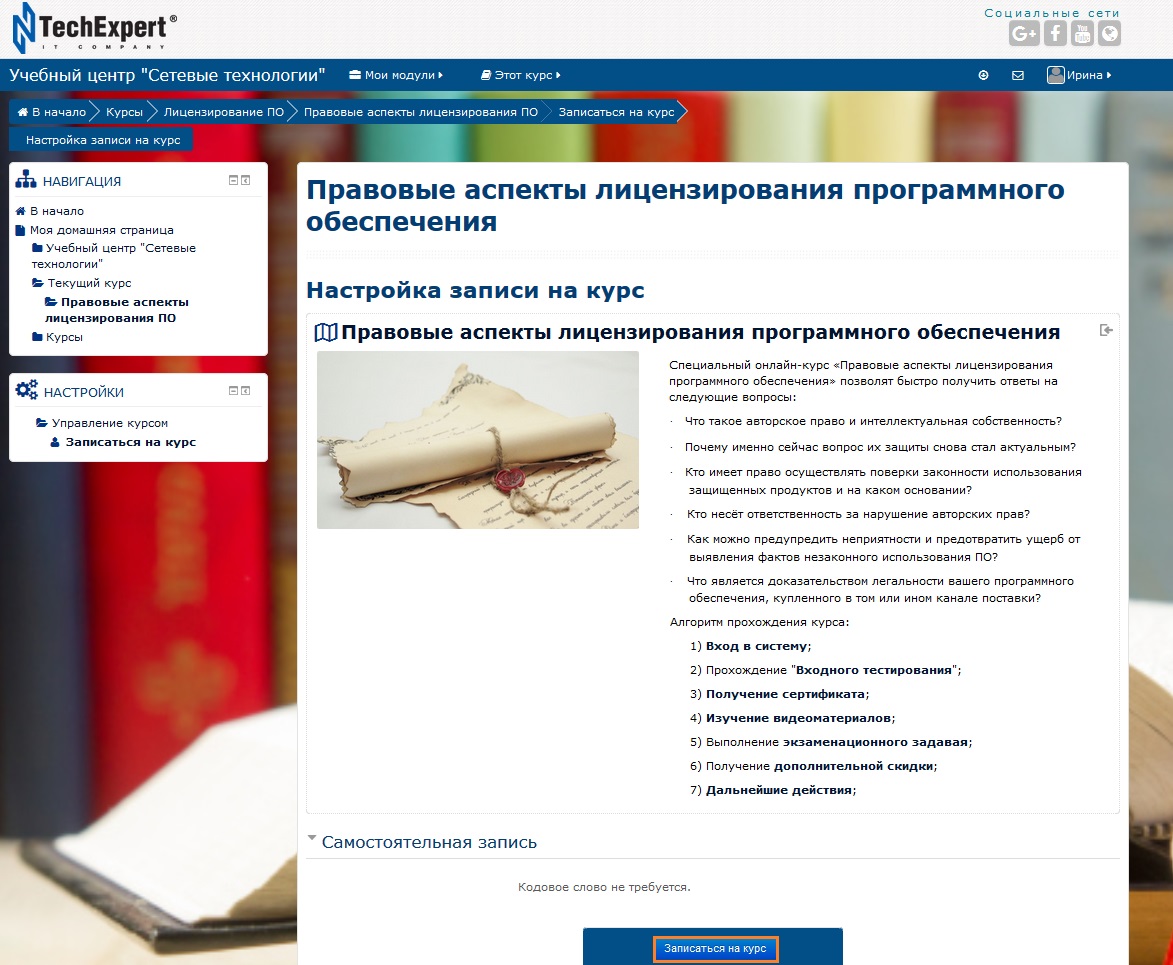The height and width of the screenshot is (965, 1173).
Task: Collapse 'Управление курсом' settings node
Action: coord(42,423)
